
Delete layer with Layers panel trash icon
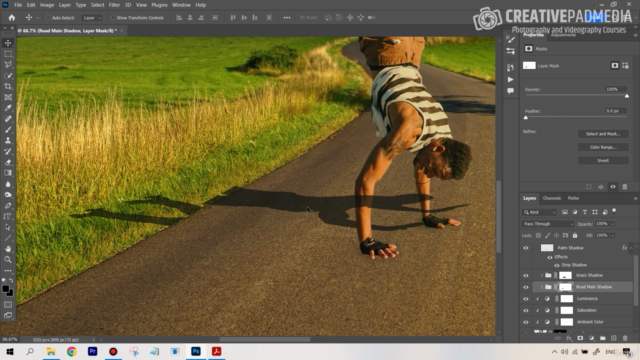pyautogui.click(x=625, y=338)
